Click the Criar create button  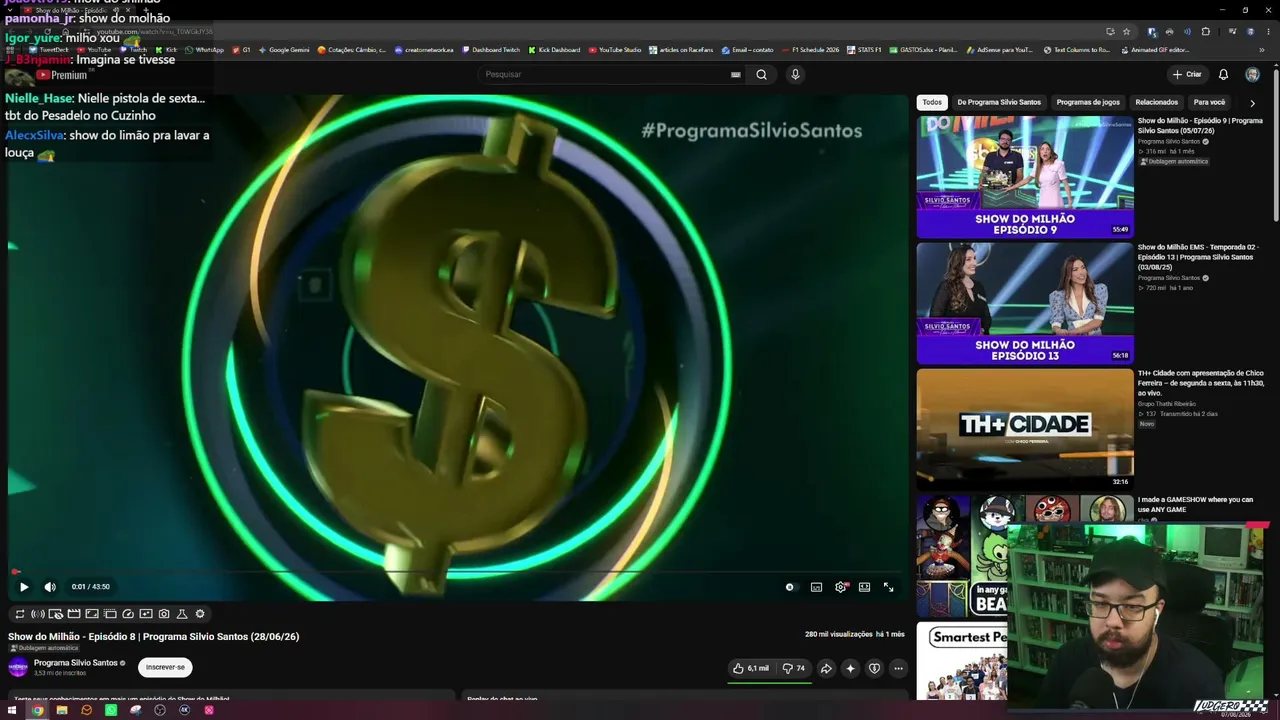tap(1187, 74)
